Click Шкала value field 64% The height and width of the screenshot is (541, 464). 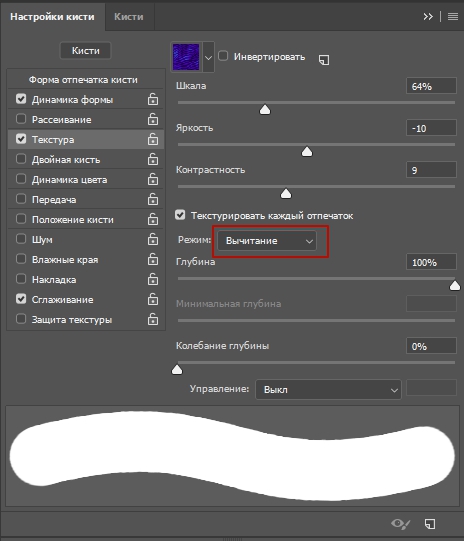[431, 86]
